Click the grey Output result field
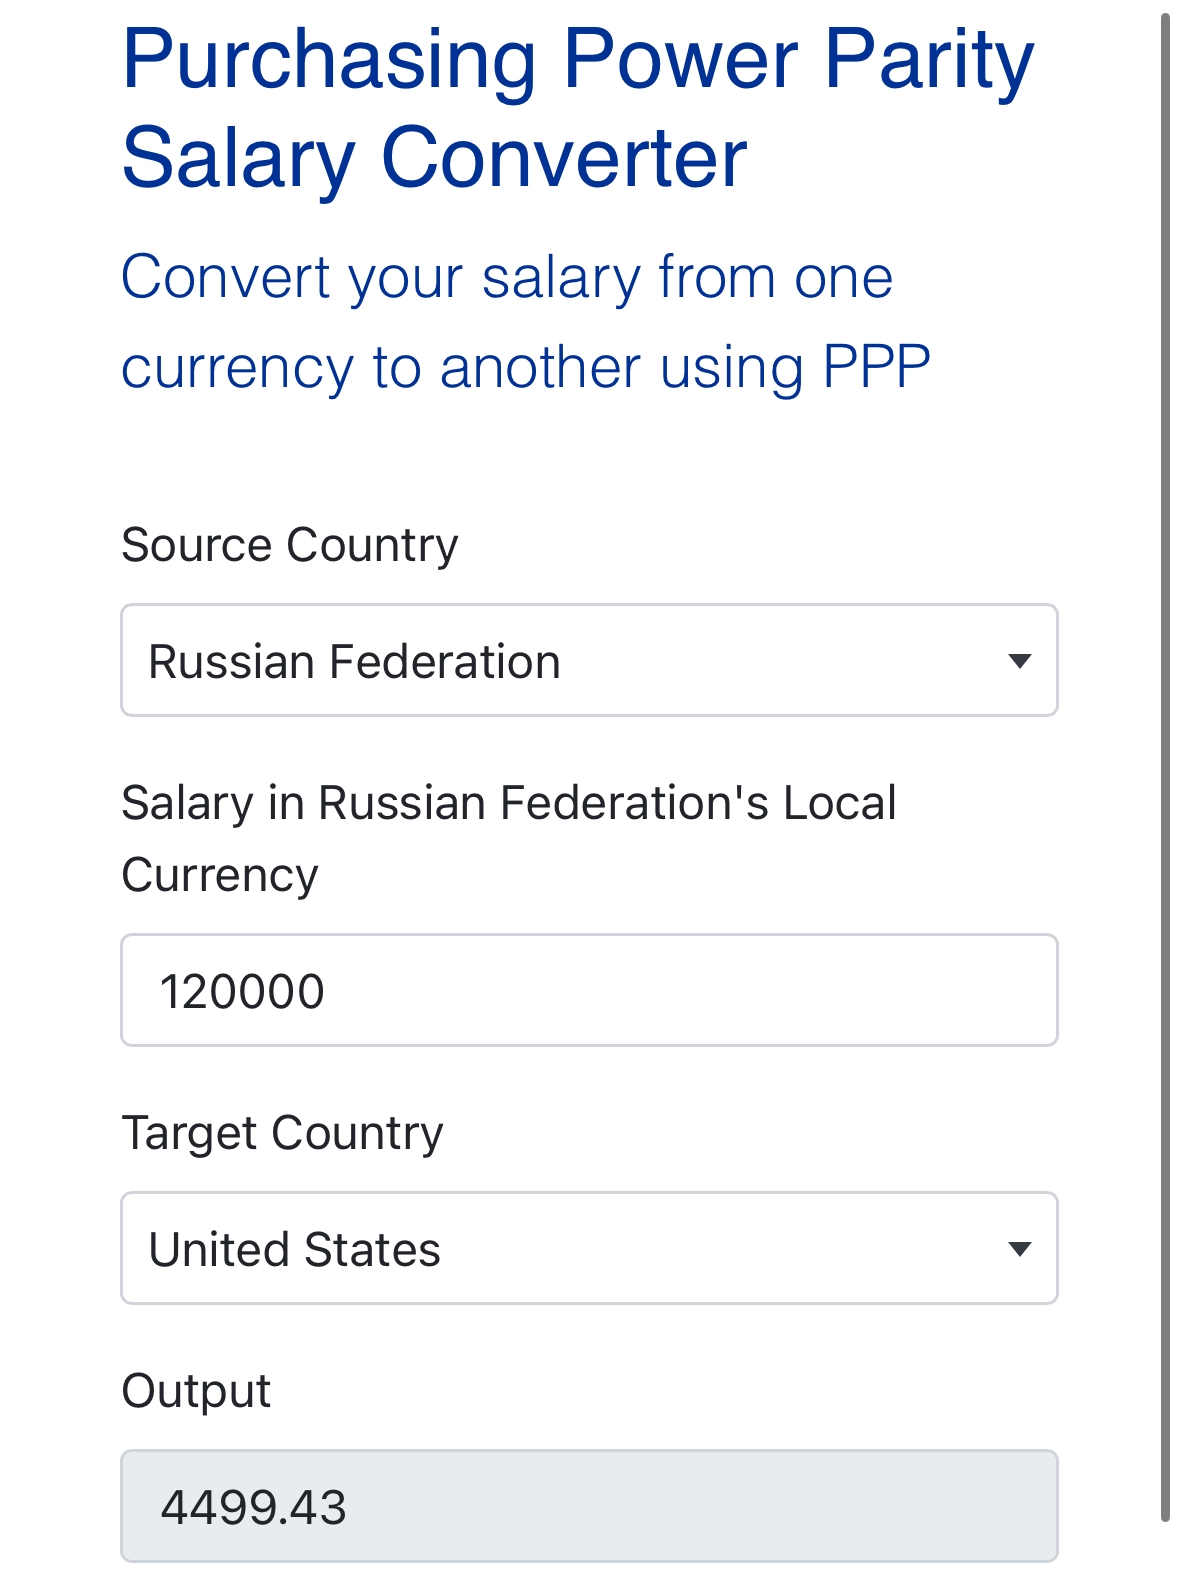The width and height of the screenshot is (1179, 1592). coord(588,1506)
